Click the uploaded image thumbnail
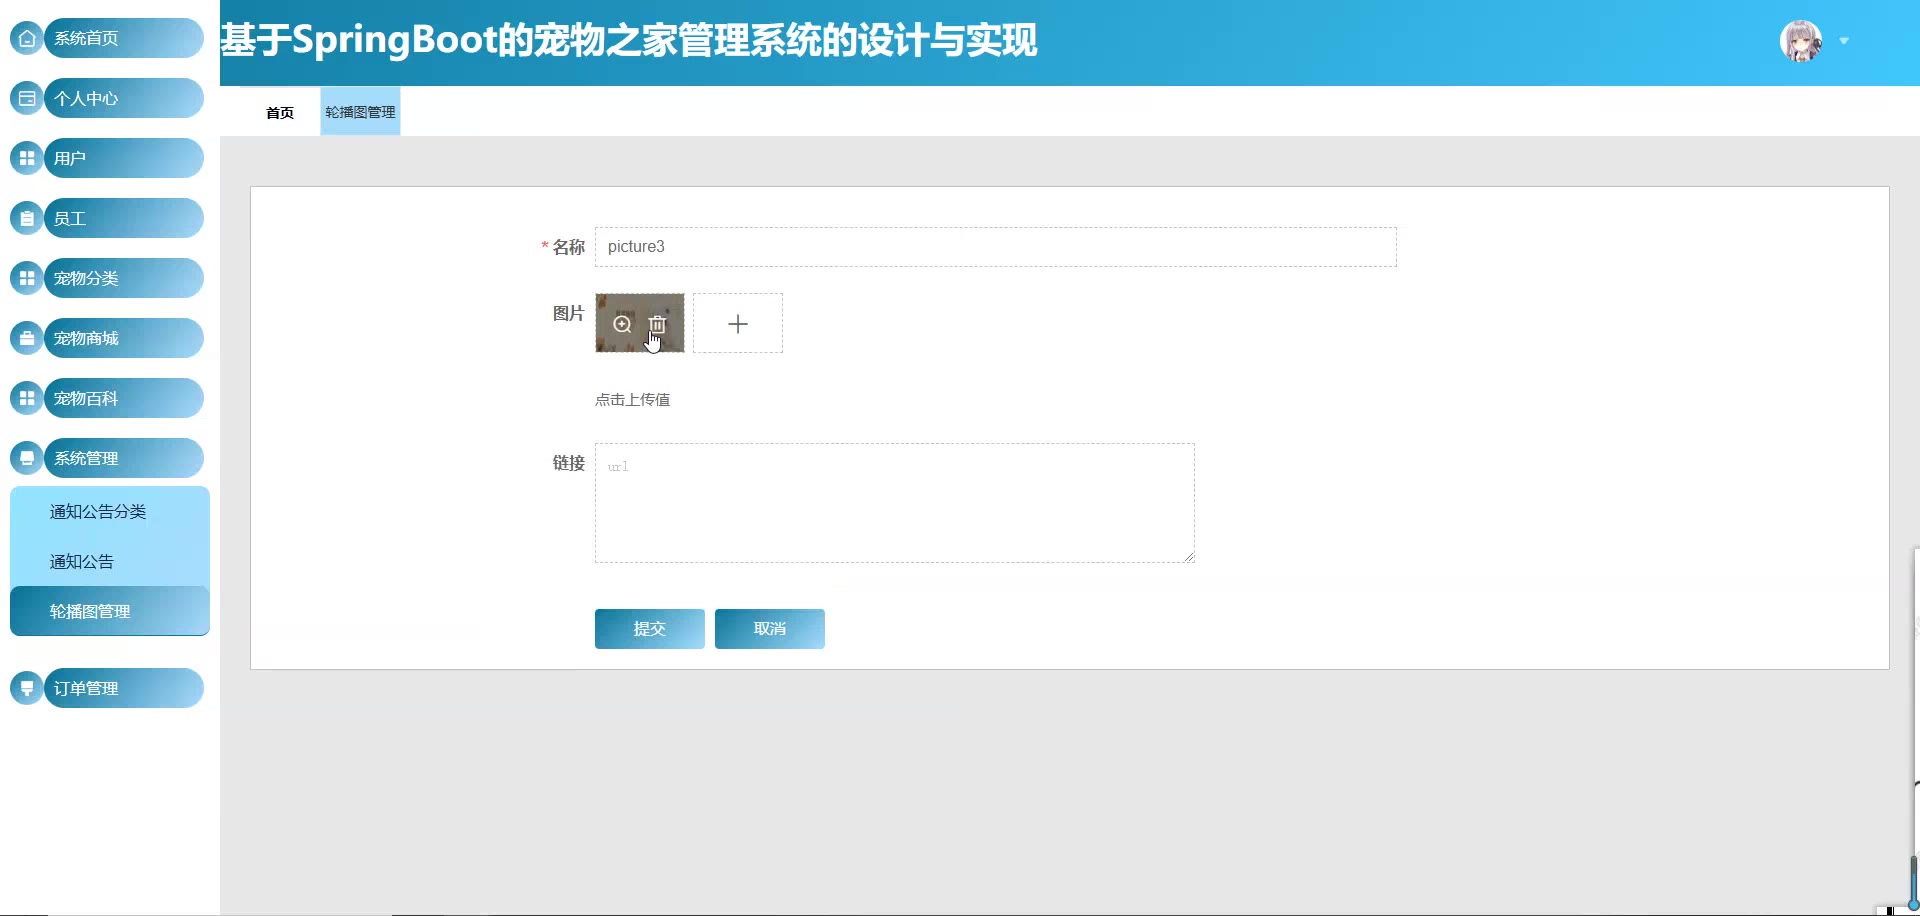1920x916 pixels. (640, 323)
